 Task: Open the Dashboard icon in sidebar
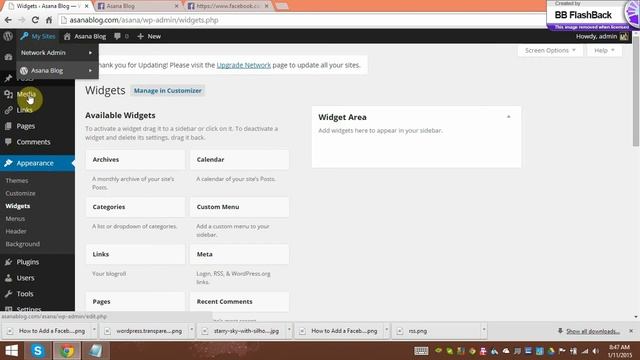click(8, 57)
